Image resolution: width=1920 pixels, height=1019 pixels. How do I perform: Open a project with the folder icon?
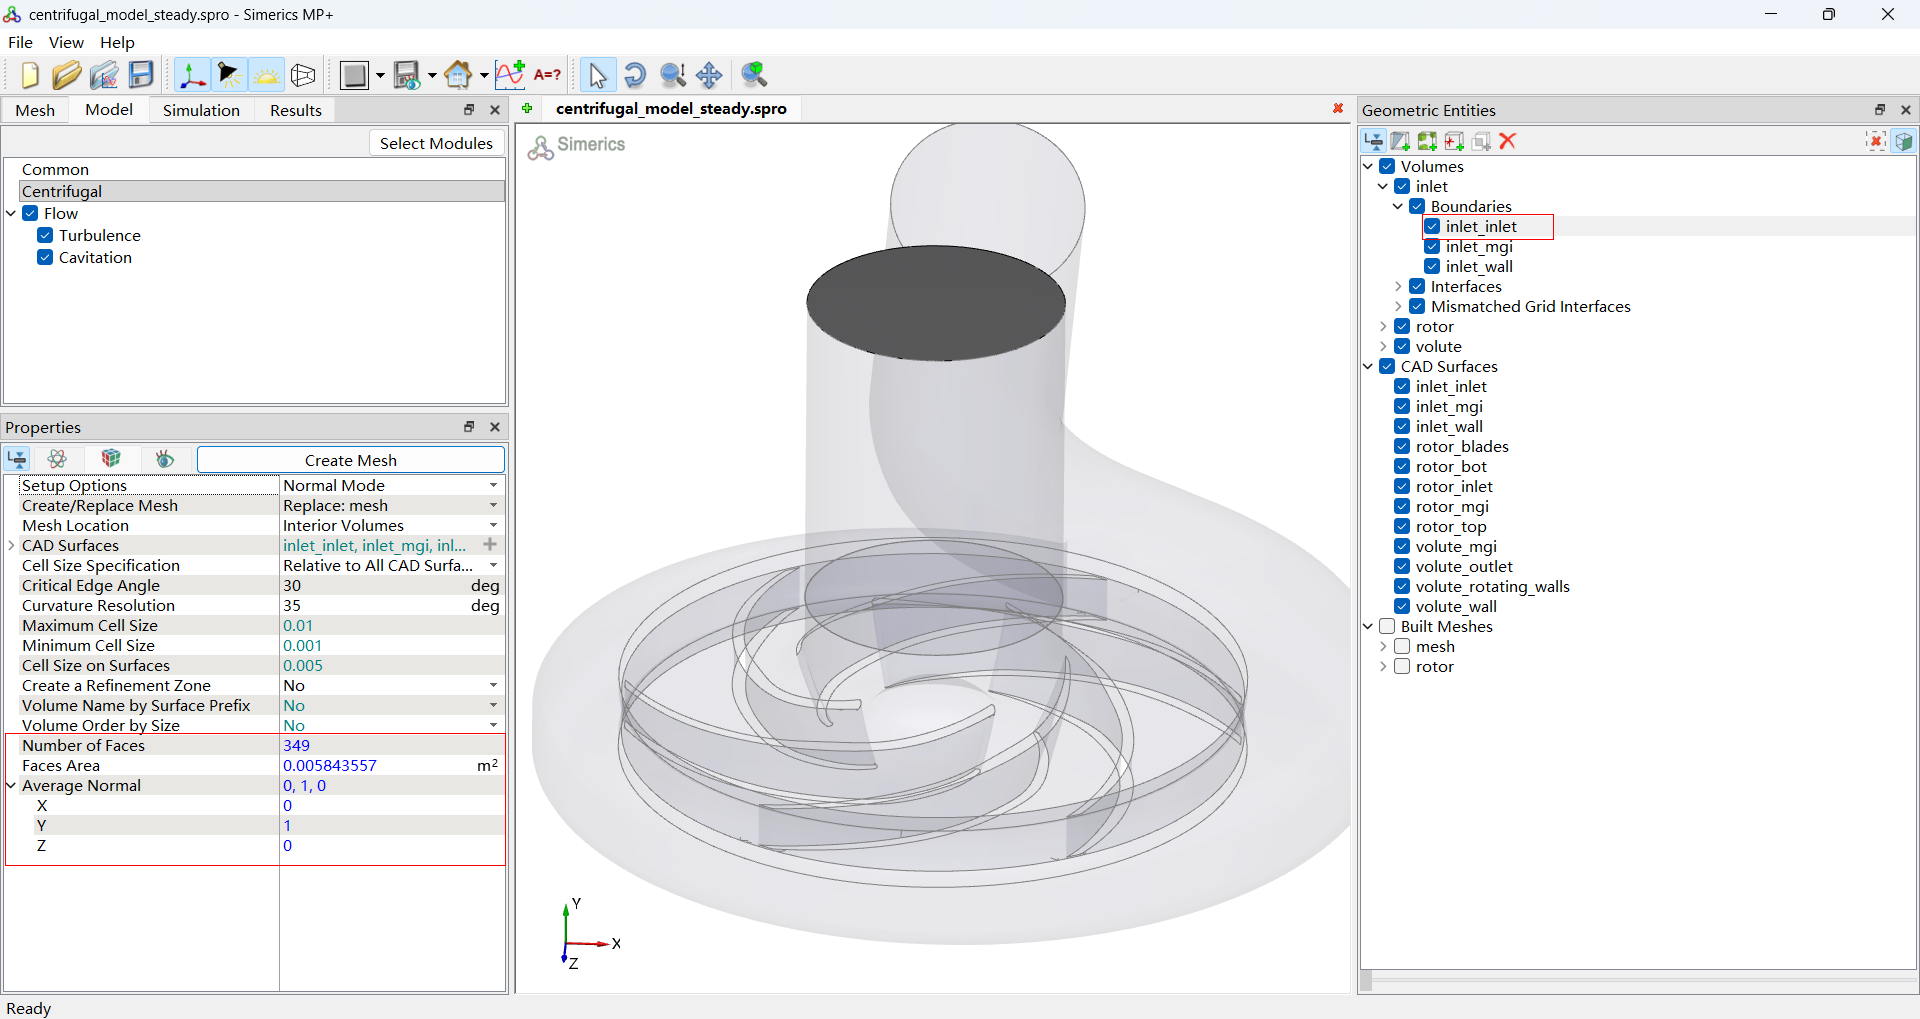(66, 75)
